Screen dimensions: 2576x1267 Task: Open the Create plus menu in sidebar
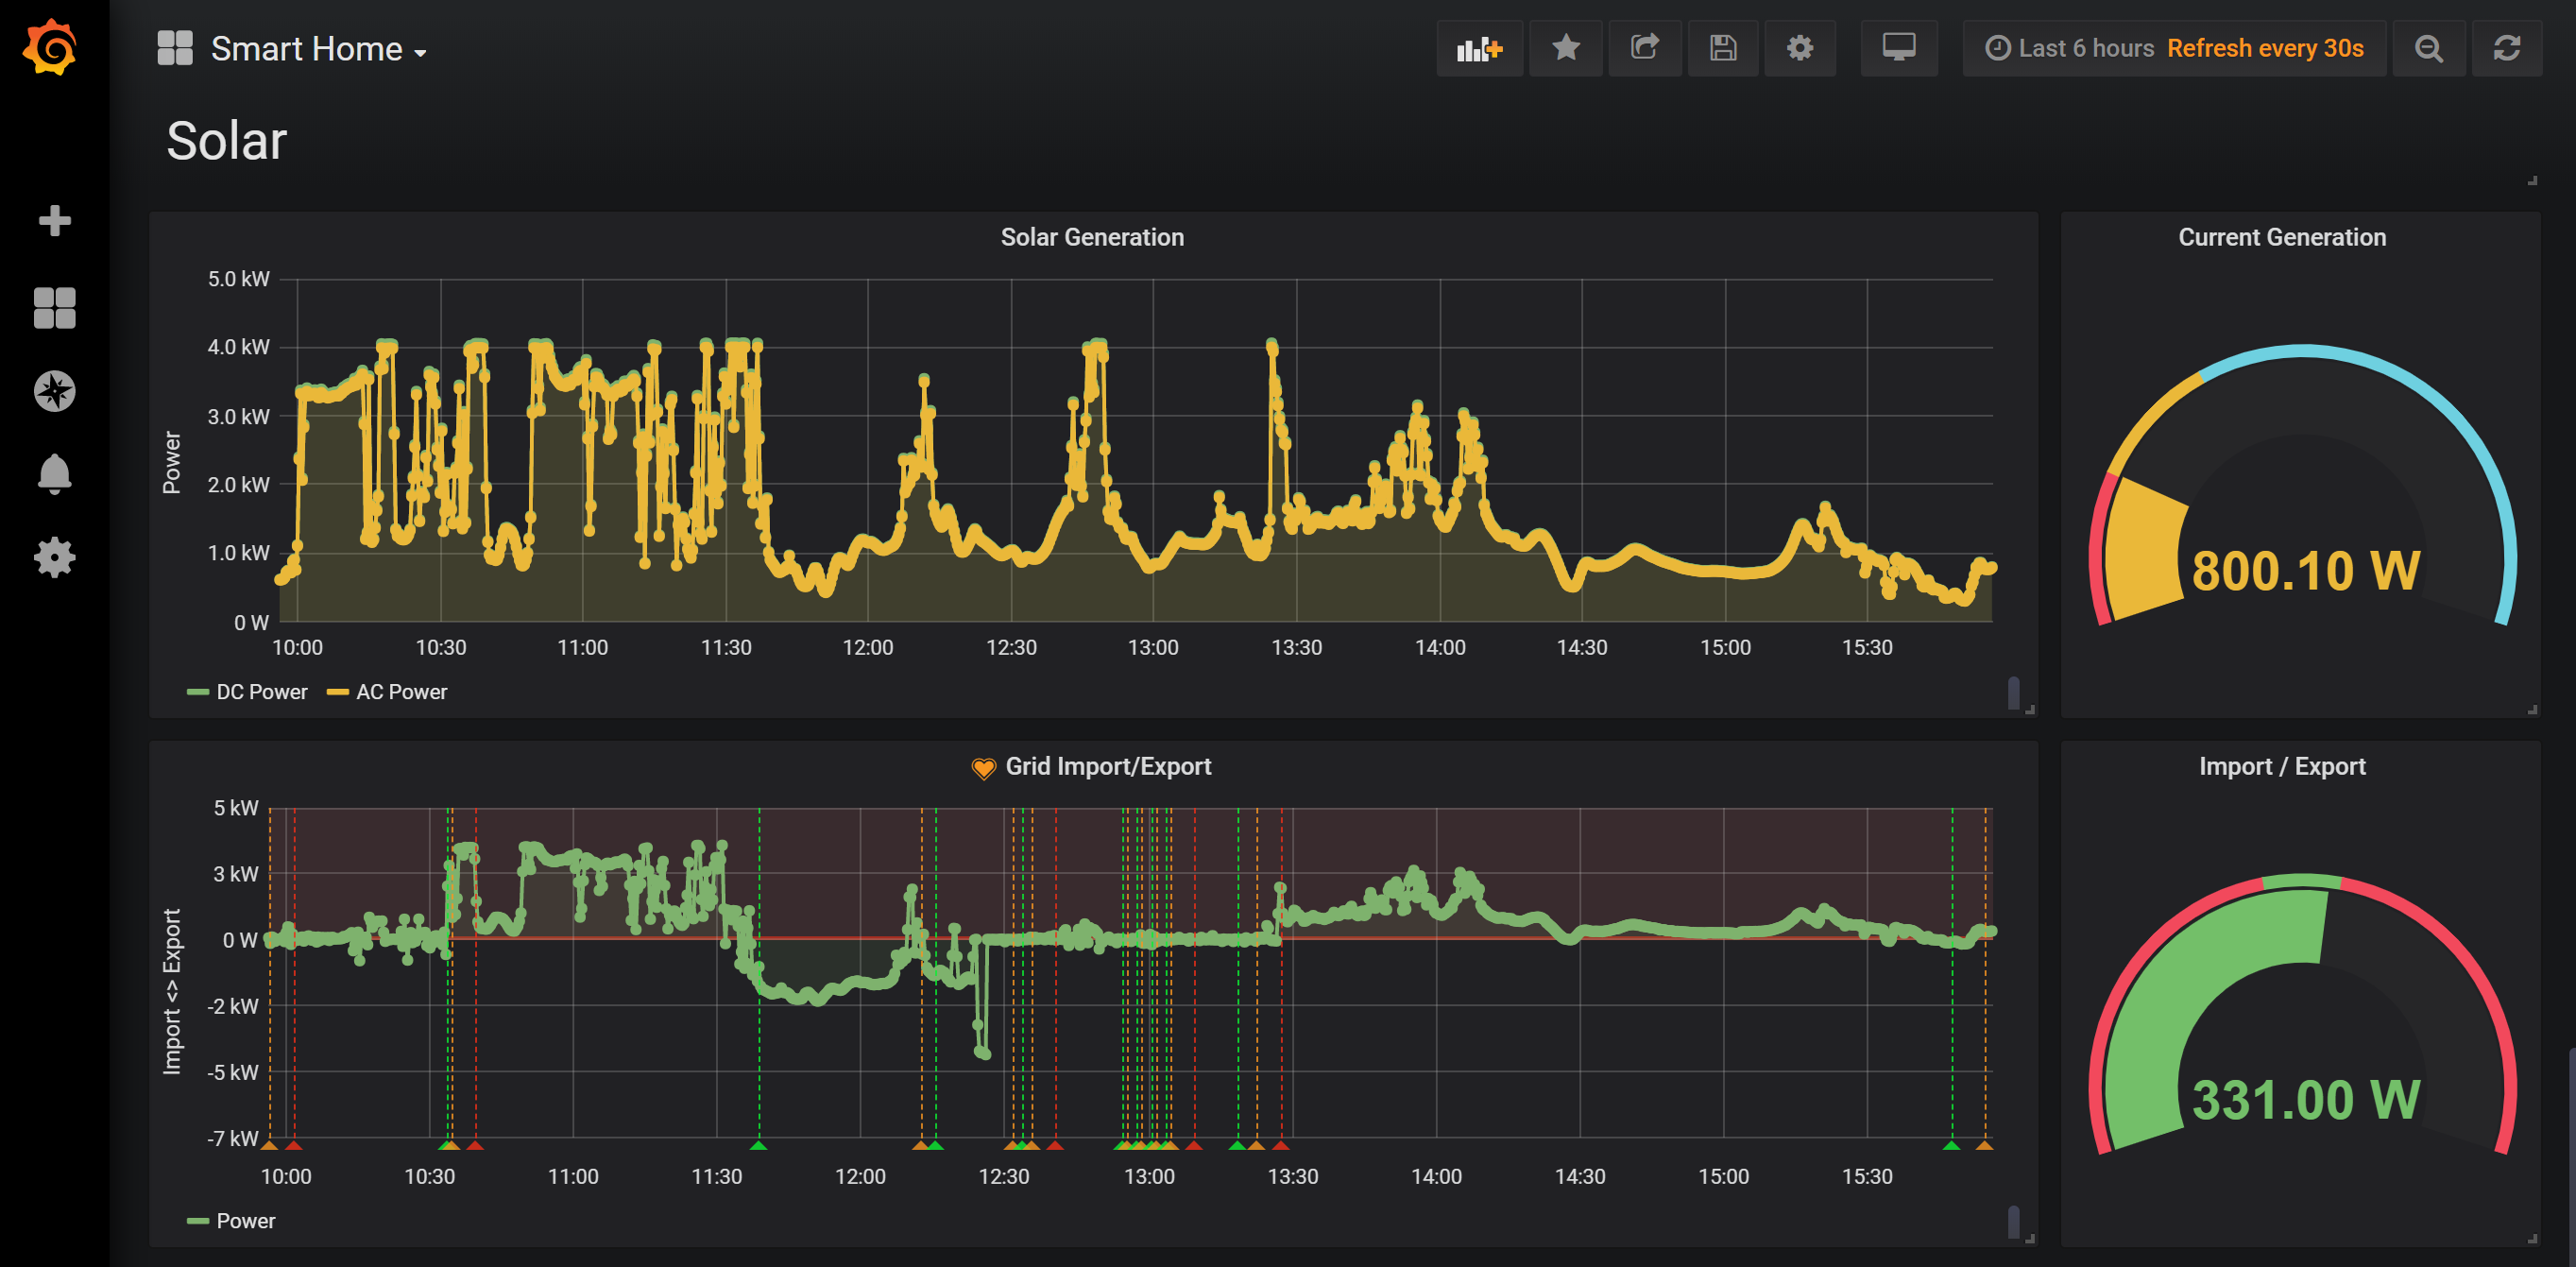(54, 220)
